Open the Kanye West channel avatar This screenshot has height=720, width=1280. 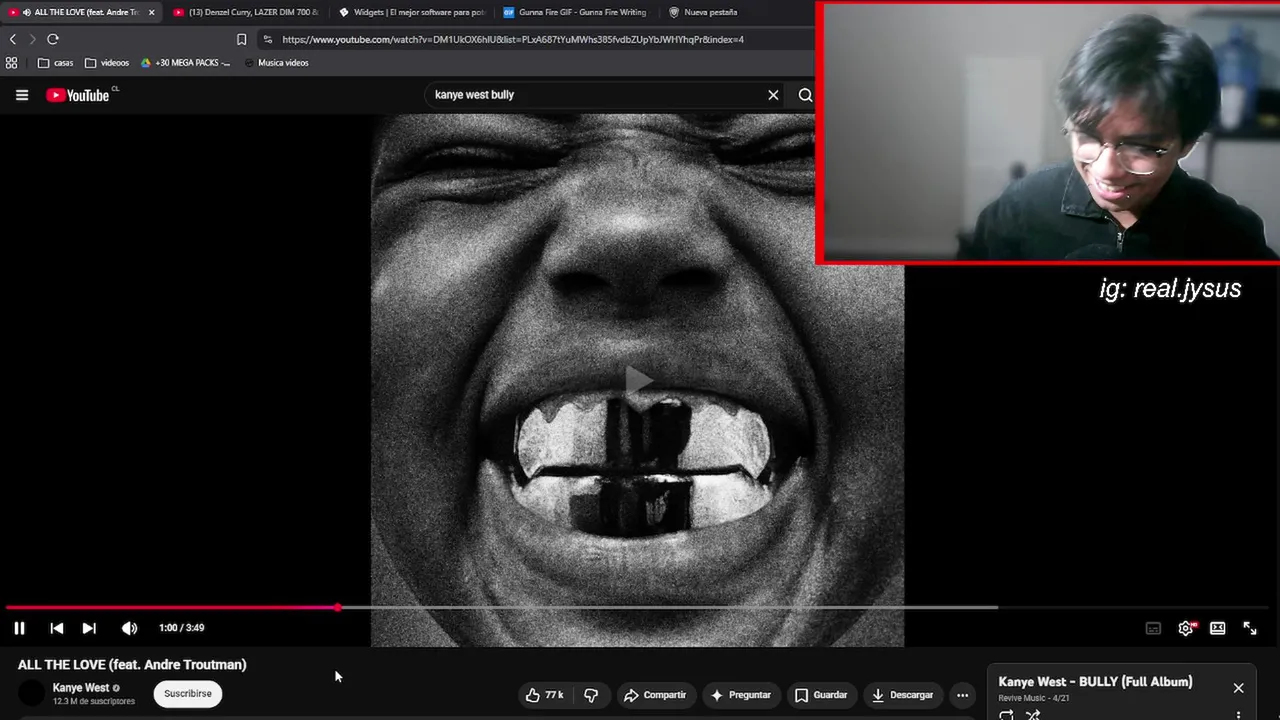click(x=32, y=693)
